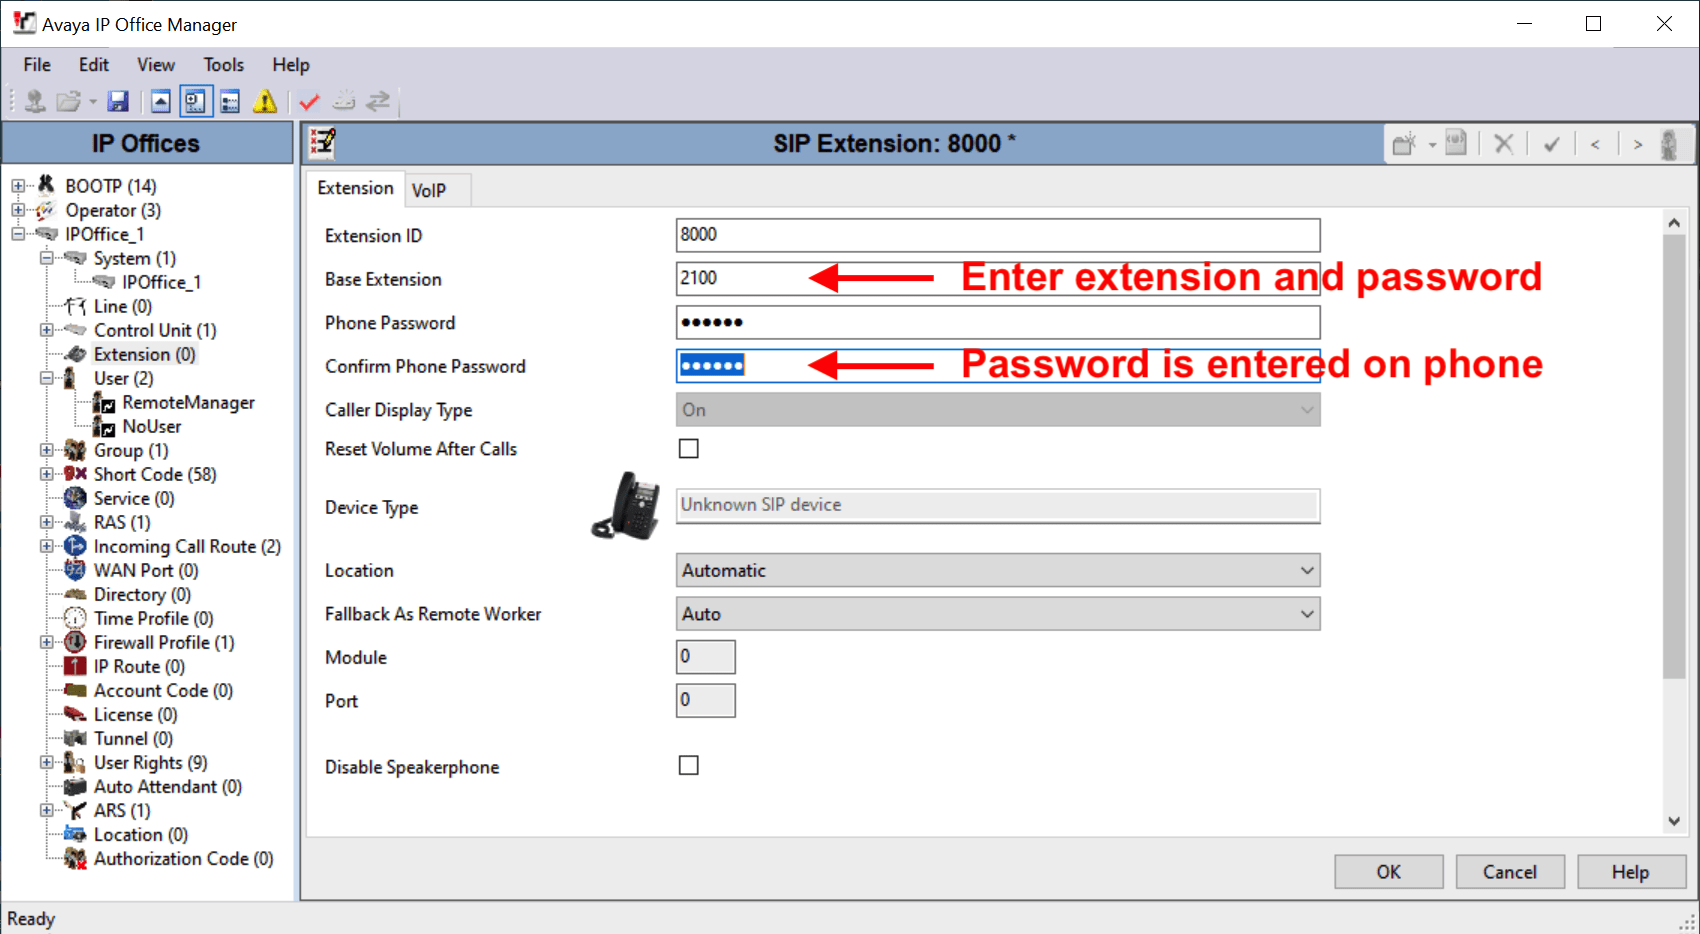Open the new record dropdown arrow
The height and width of the screenshot is (934, 1700).
pos(1432,145)
